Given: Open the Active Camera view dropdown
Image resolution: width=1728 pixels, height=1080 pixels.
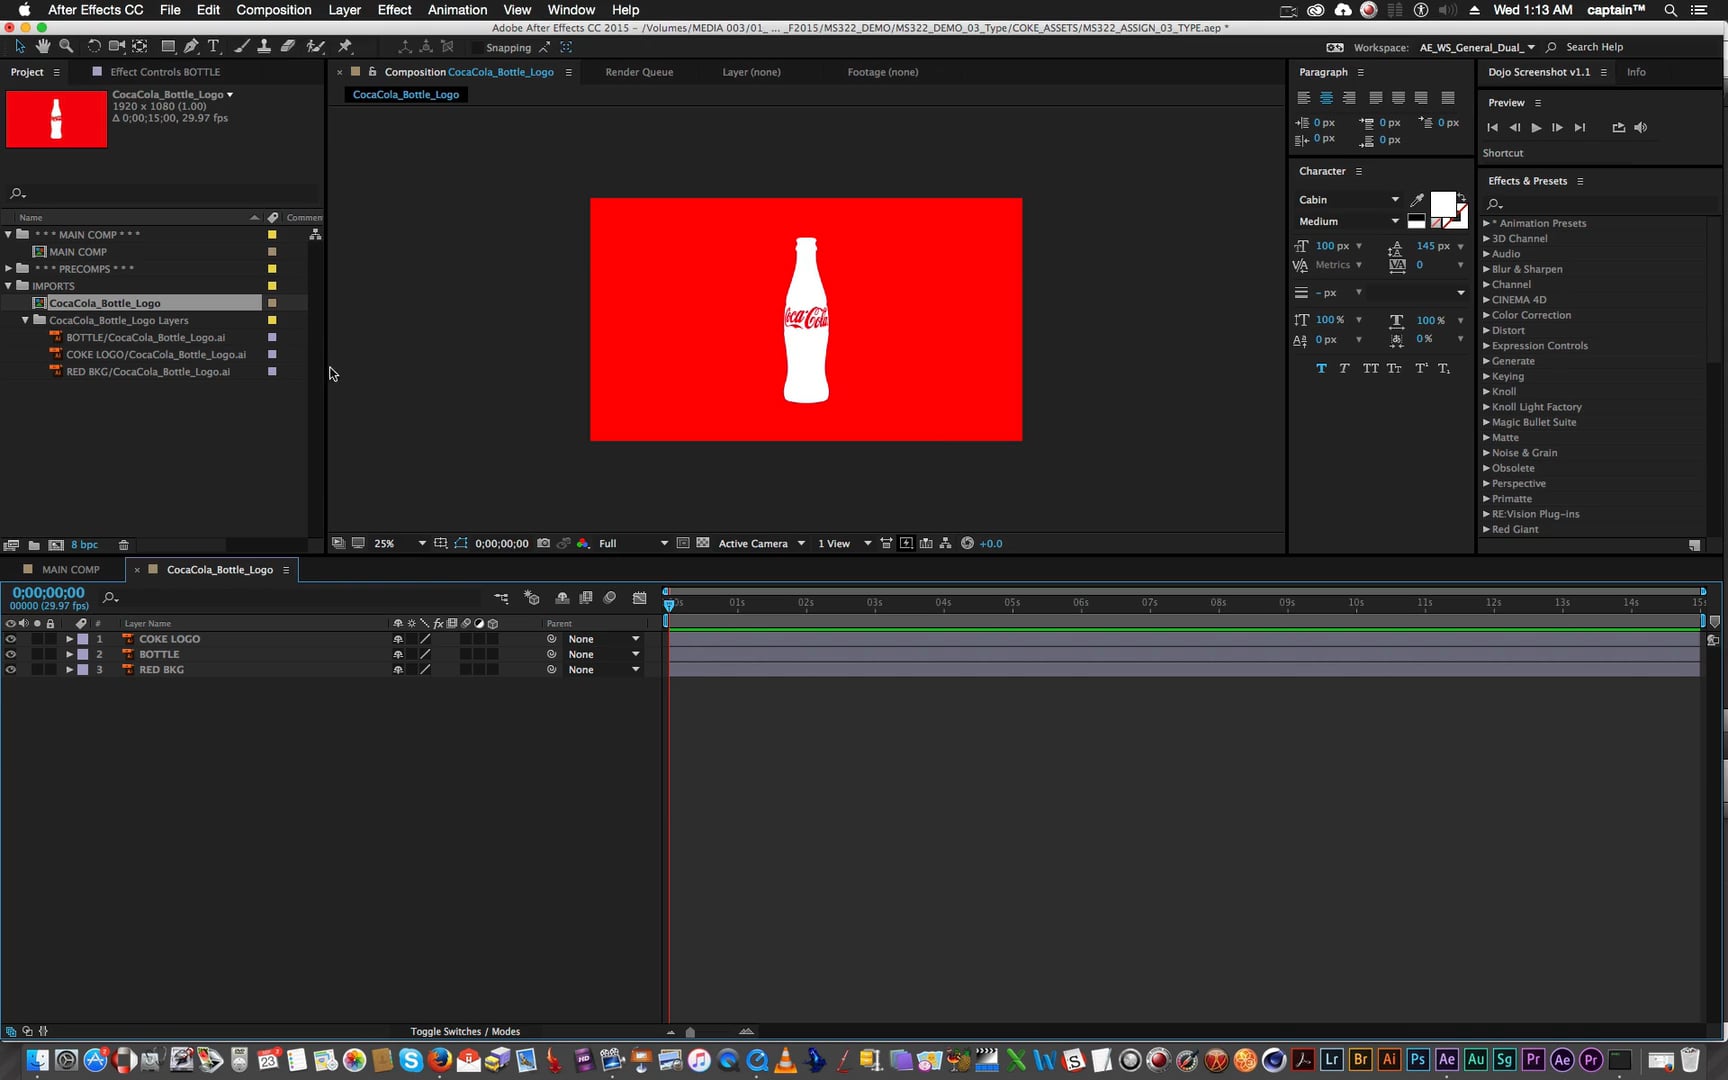Looking at the screenshot, I should [760, 543].
